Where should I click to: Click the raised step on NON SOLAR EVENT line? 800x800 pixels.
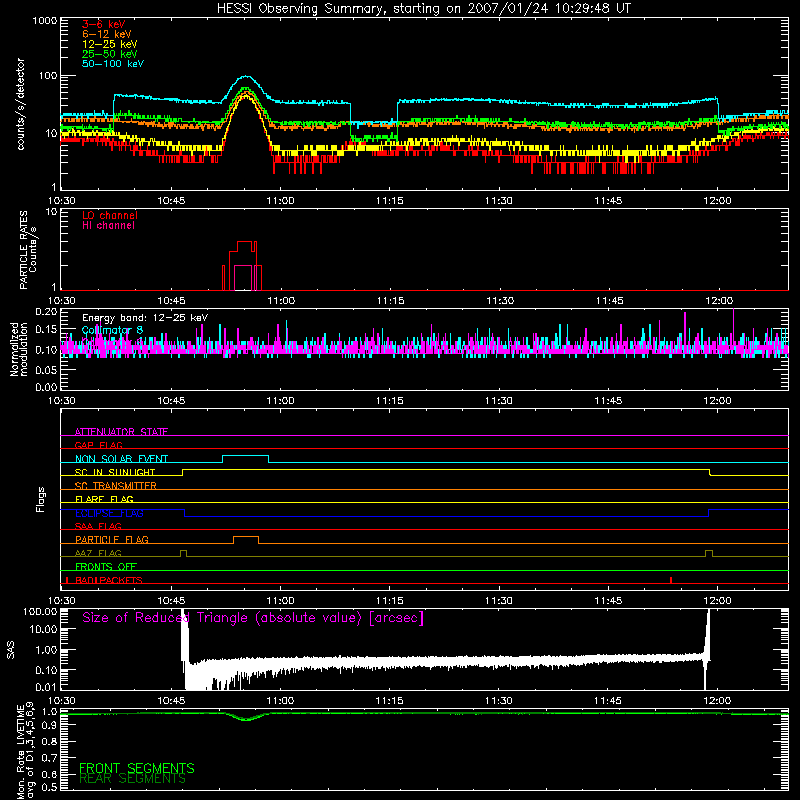tap(245, 456)
